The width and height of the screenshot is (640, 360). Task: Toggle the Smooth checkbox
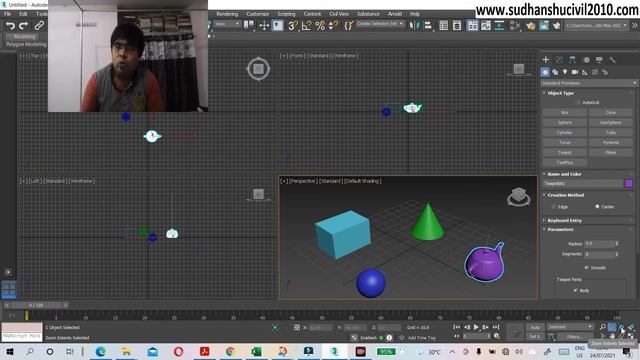(x=587, y=268)
